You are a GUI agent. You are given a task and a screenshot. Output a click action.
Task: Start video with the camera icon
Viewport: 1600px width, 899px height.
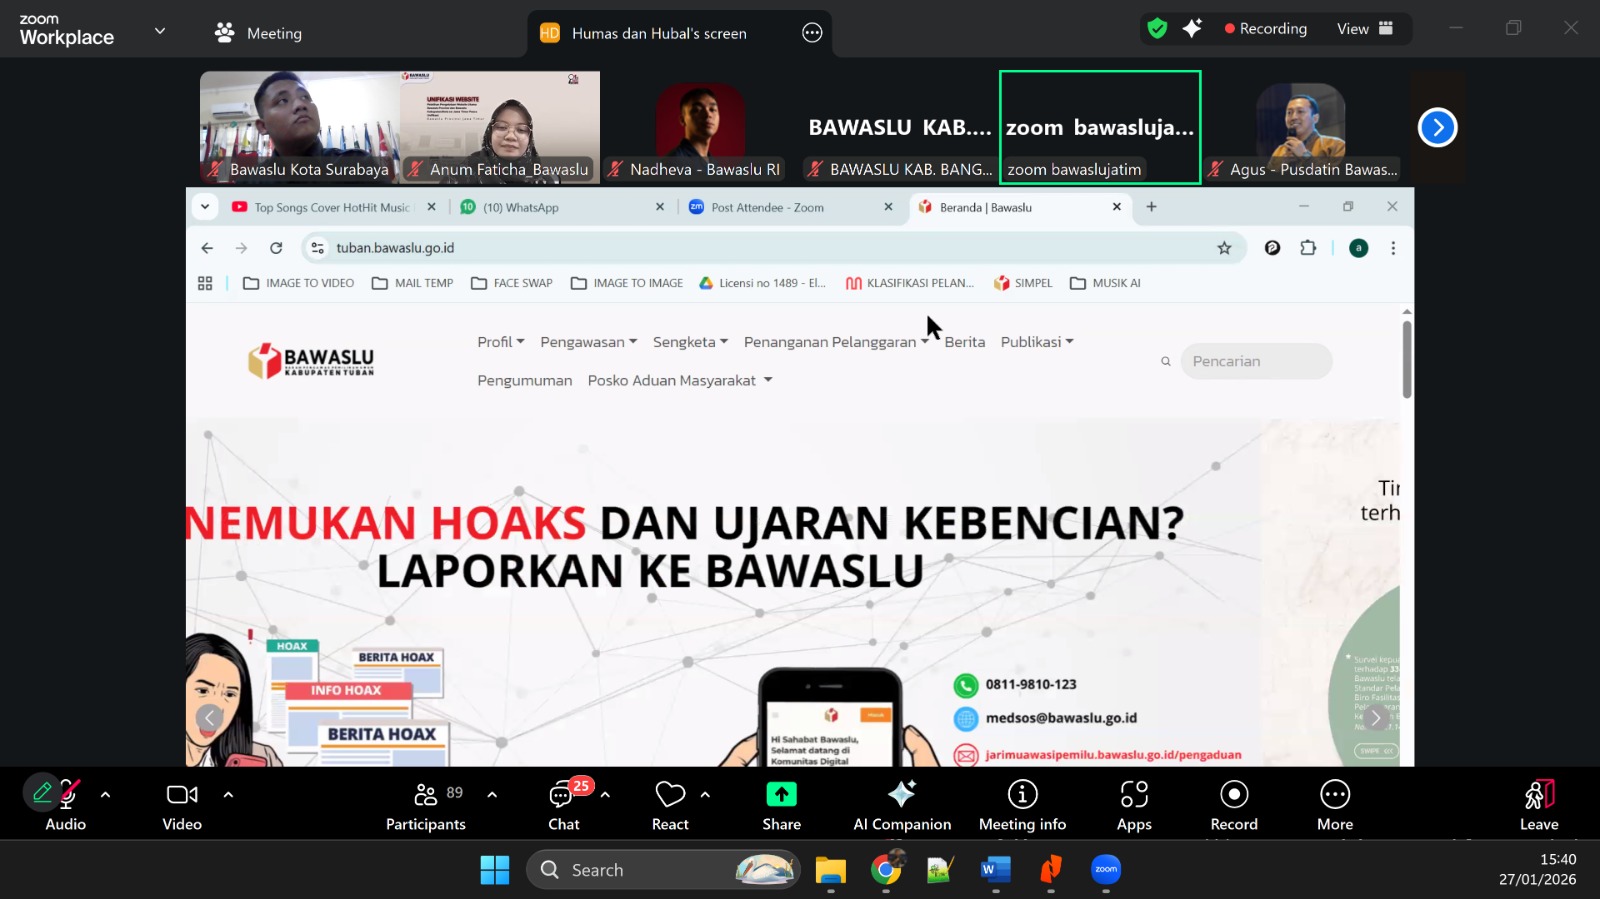point(182,795)
